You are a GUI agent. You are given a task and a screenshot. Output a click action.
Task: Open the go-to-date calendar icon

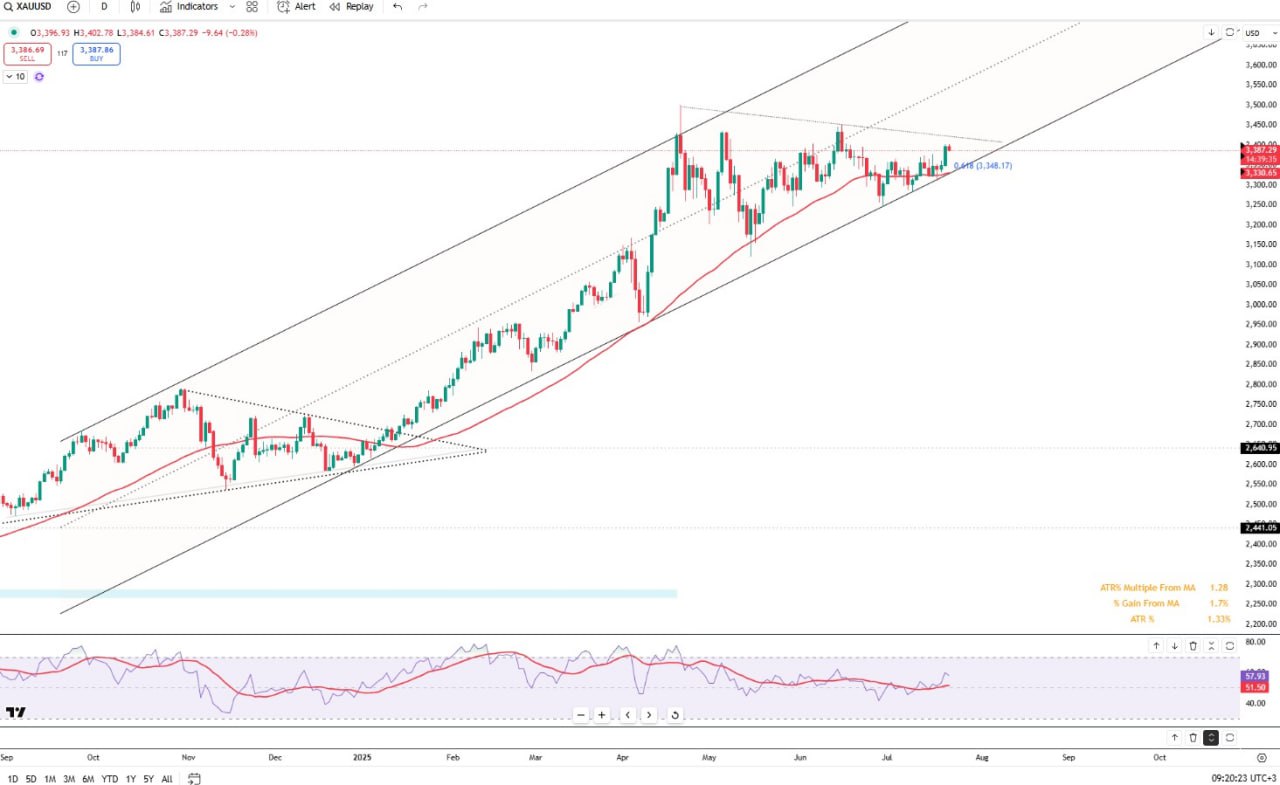[x=194, y=779]
